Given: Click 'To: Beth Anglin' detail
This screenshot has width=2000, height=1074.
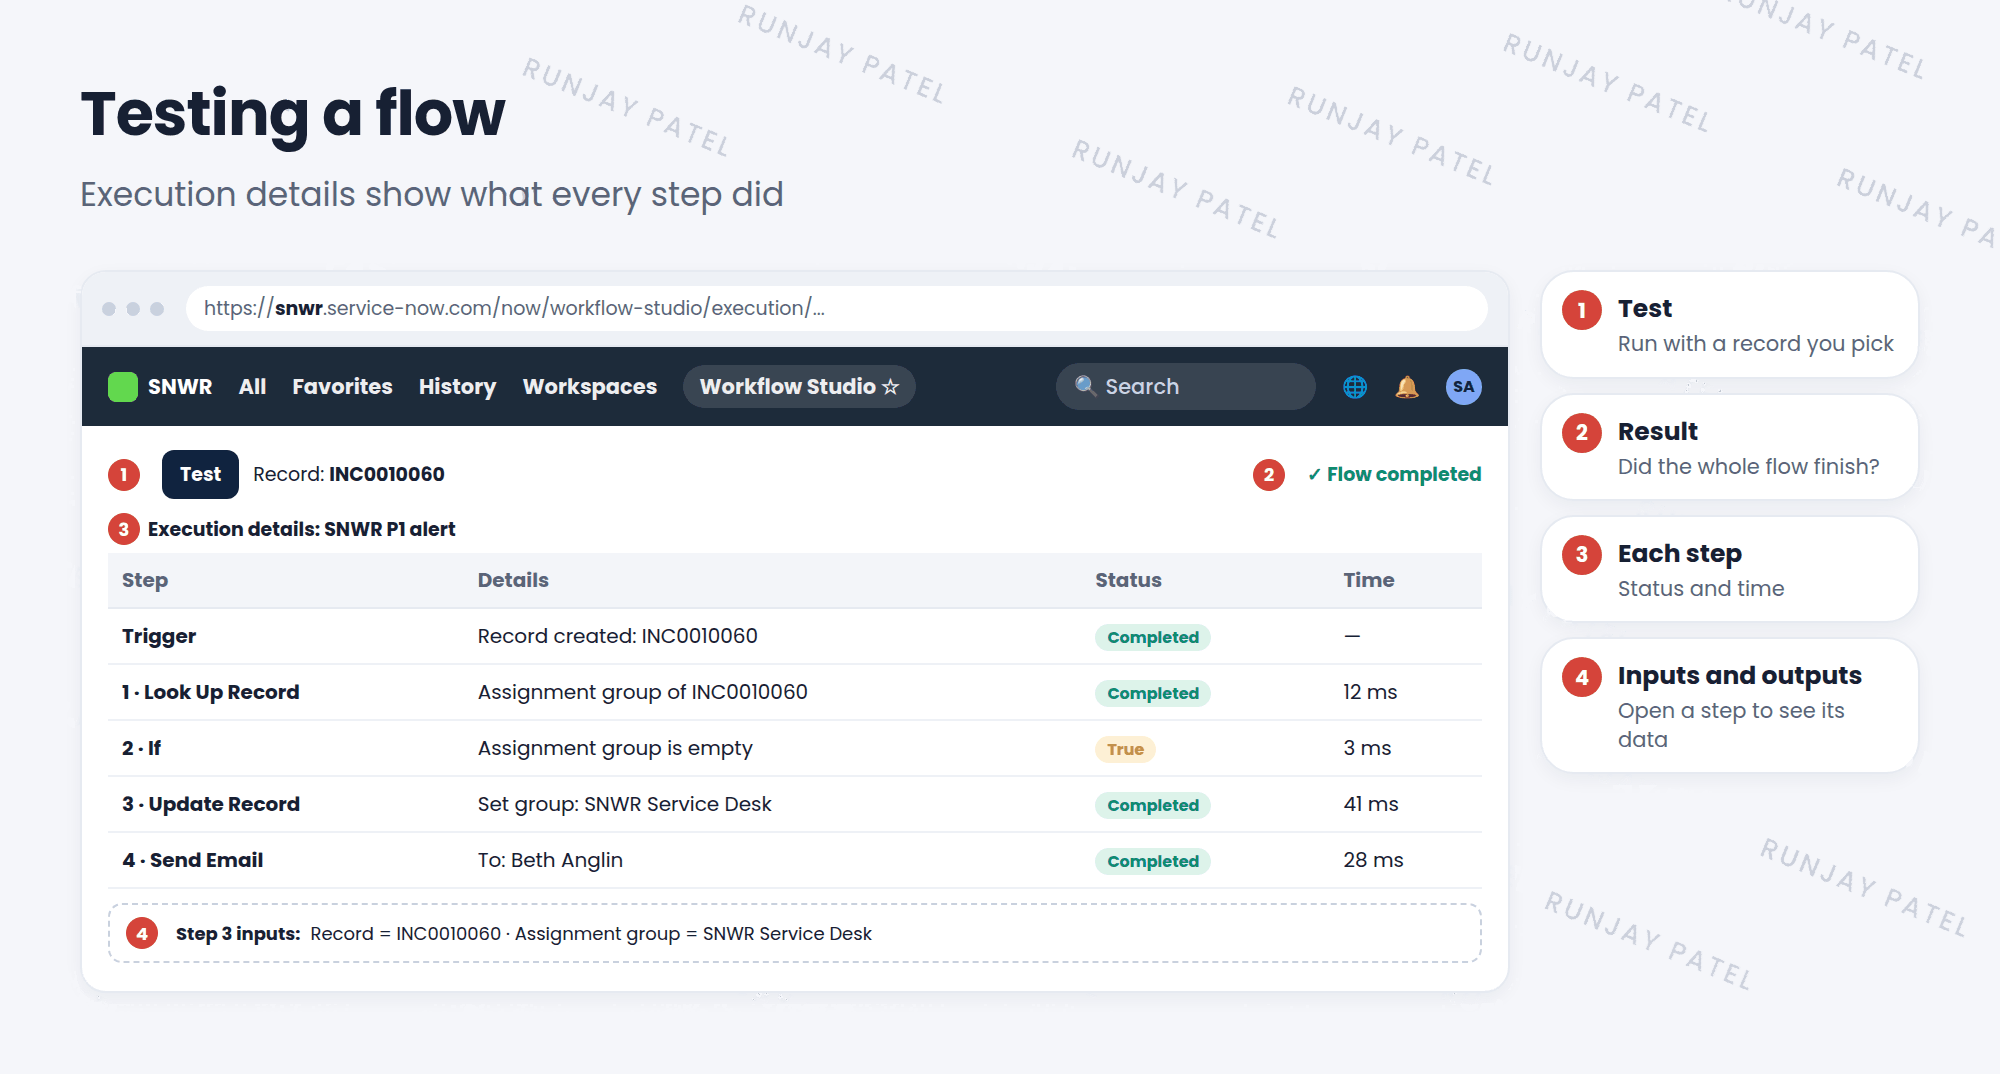Looking at the screenshot, I should (x=550, y=860).
